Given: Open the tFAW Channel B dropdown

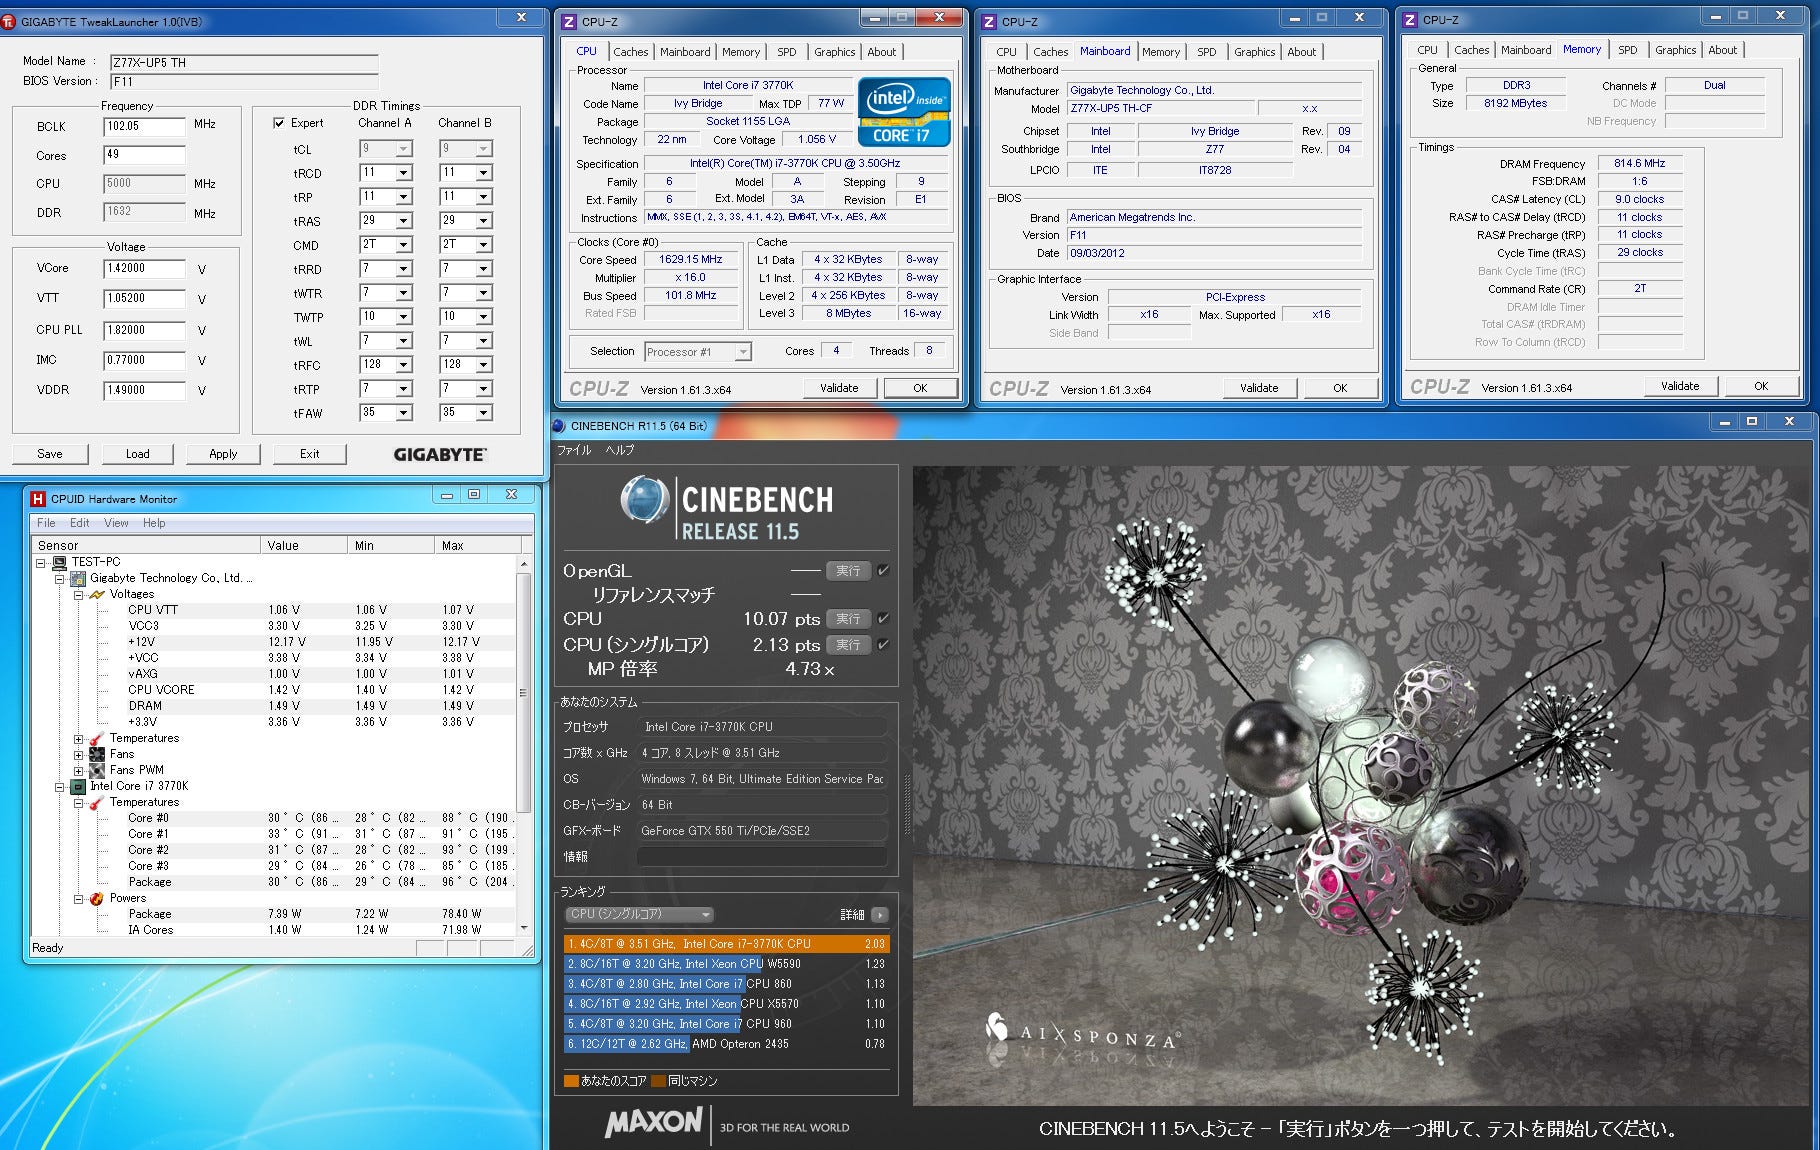Looking at the screenshot, I should [x=484, y=413].
